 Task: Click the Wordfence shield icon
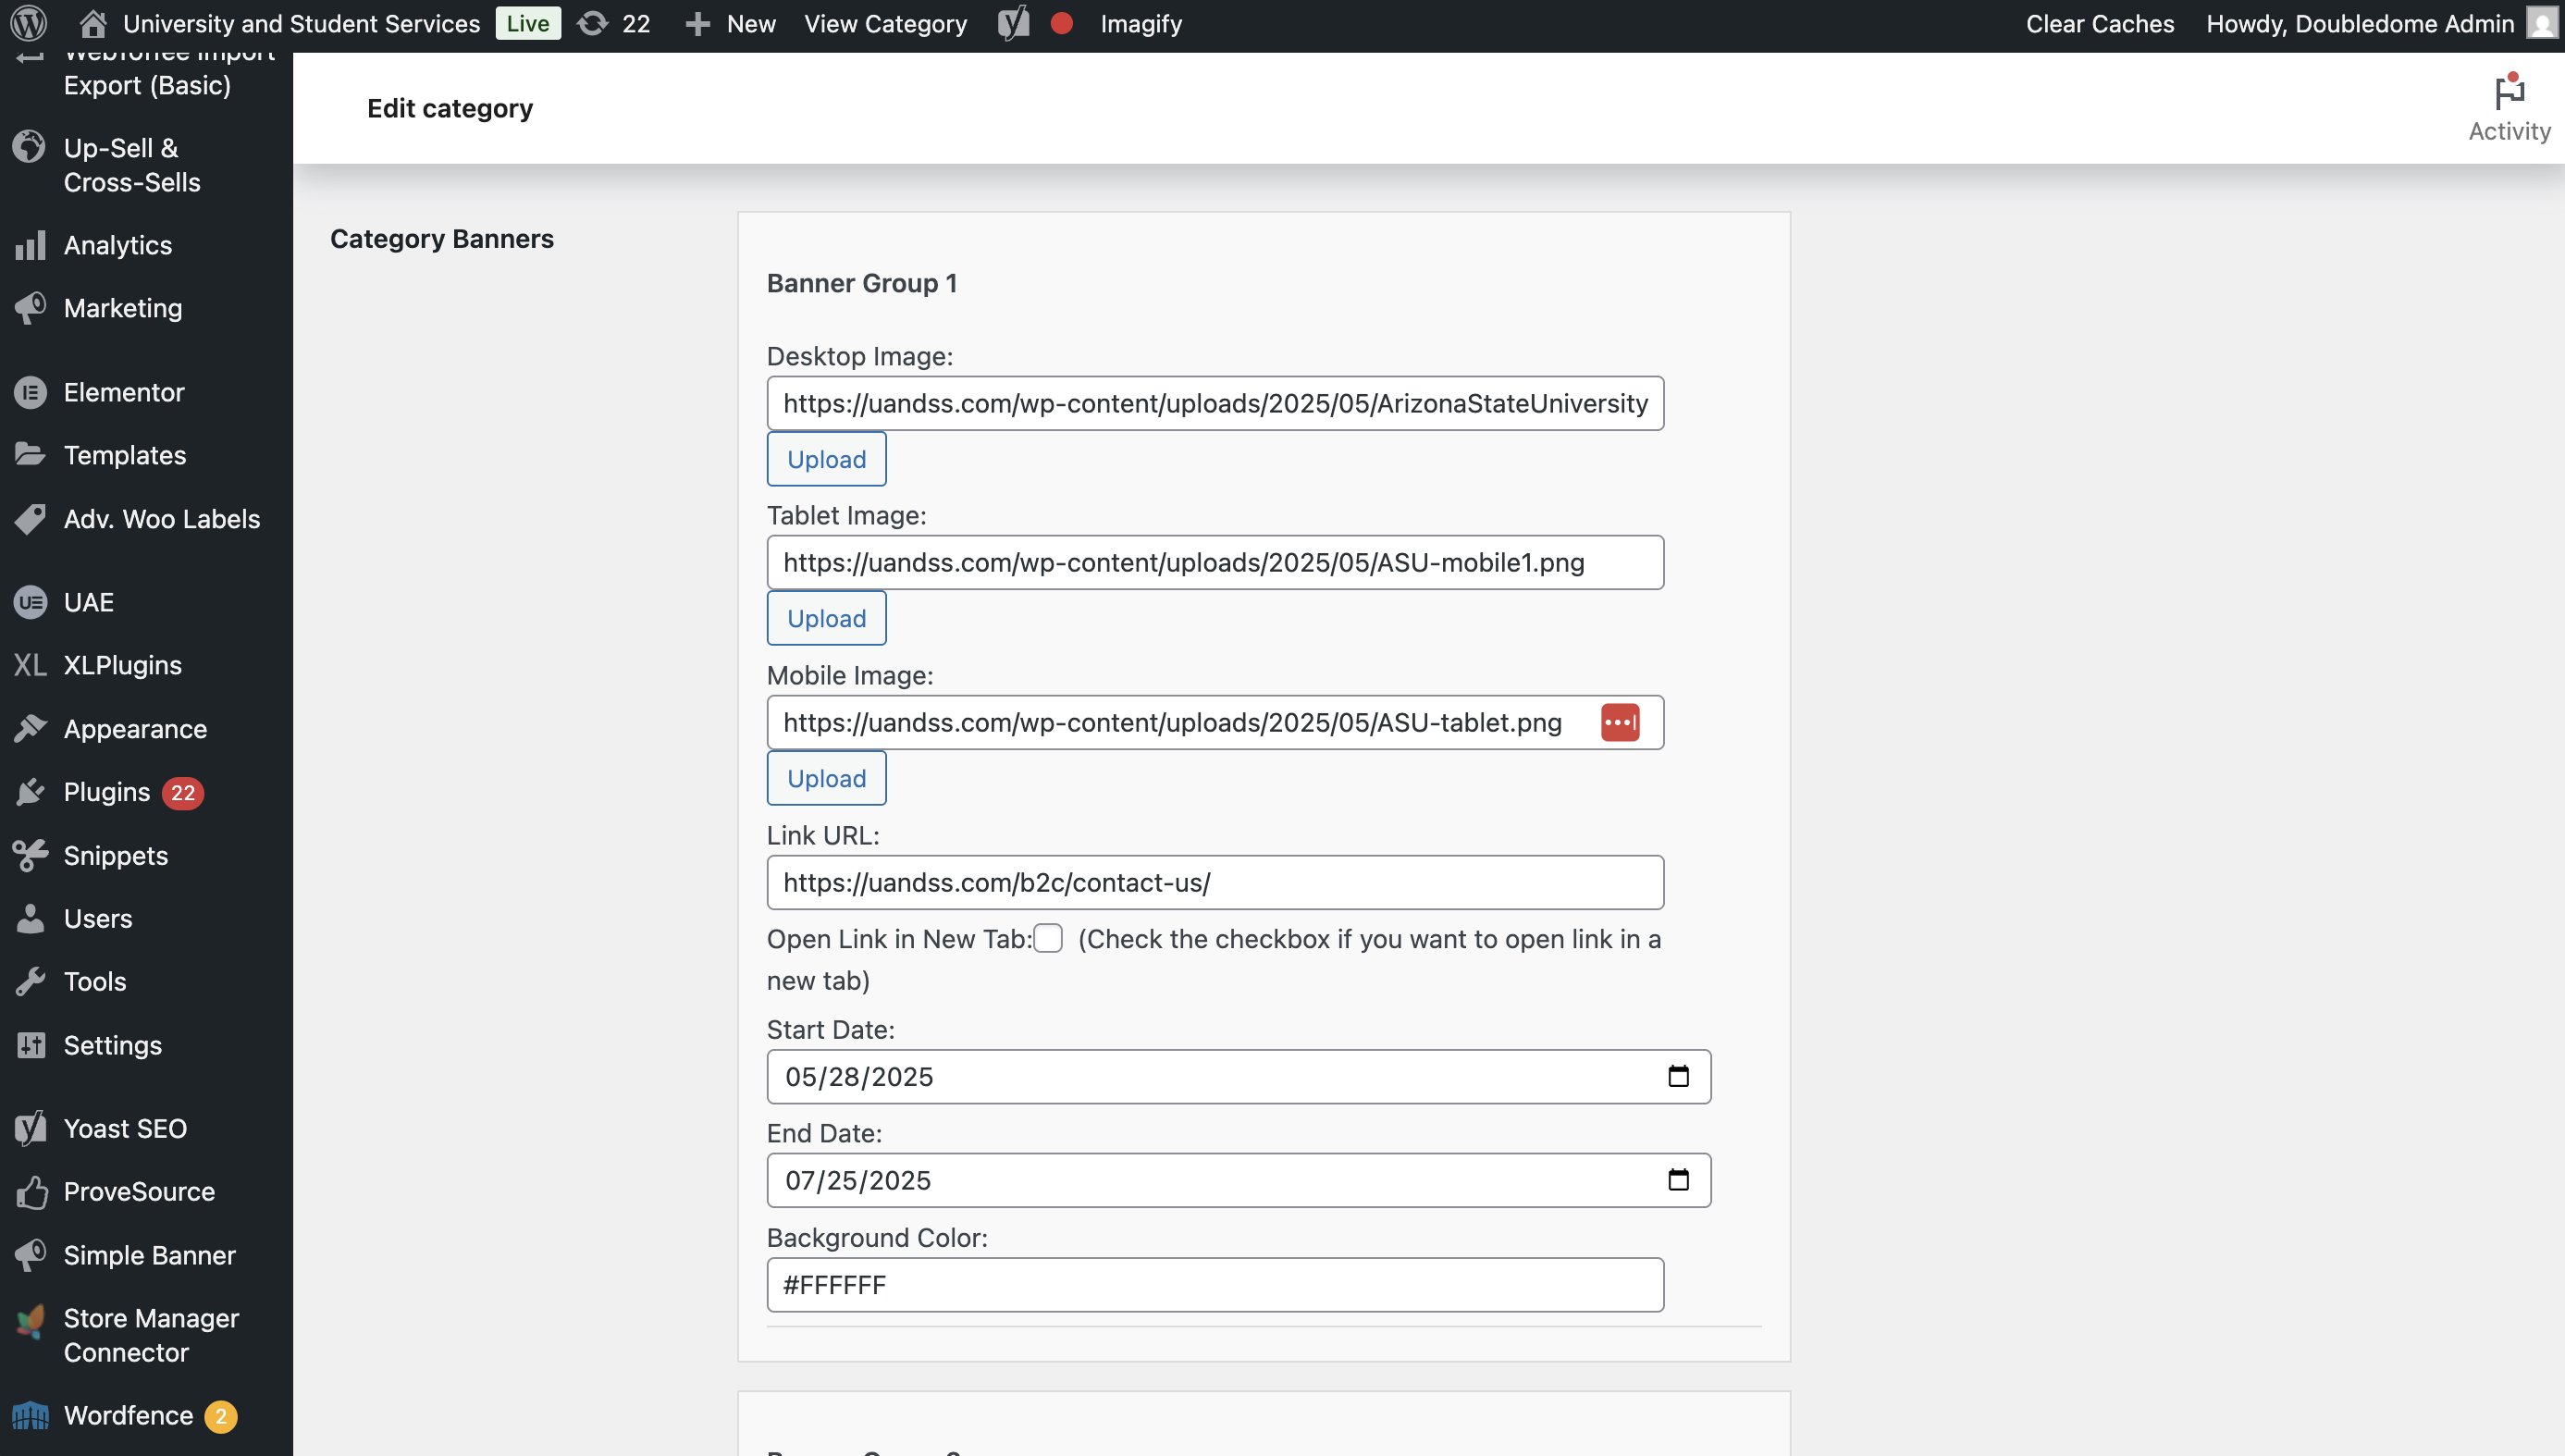(x=30, y=1415)
